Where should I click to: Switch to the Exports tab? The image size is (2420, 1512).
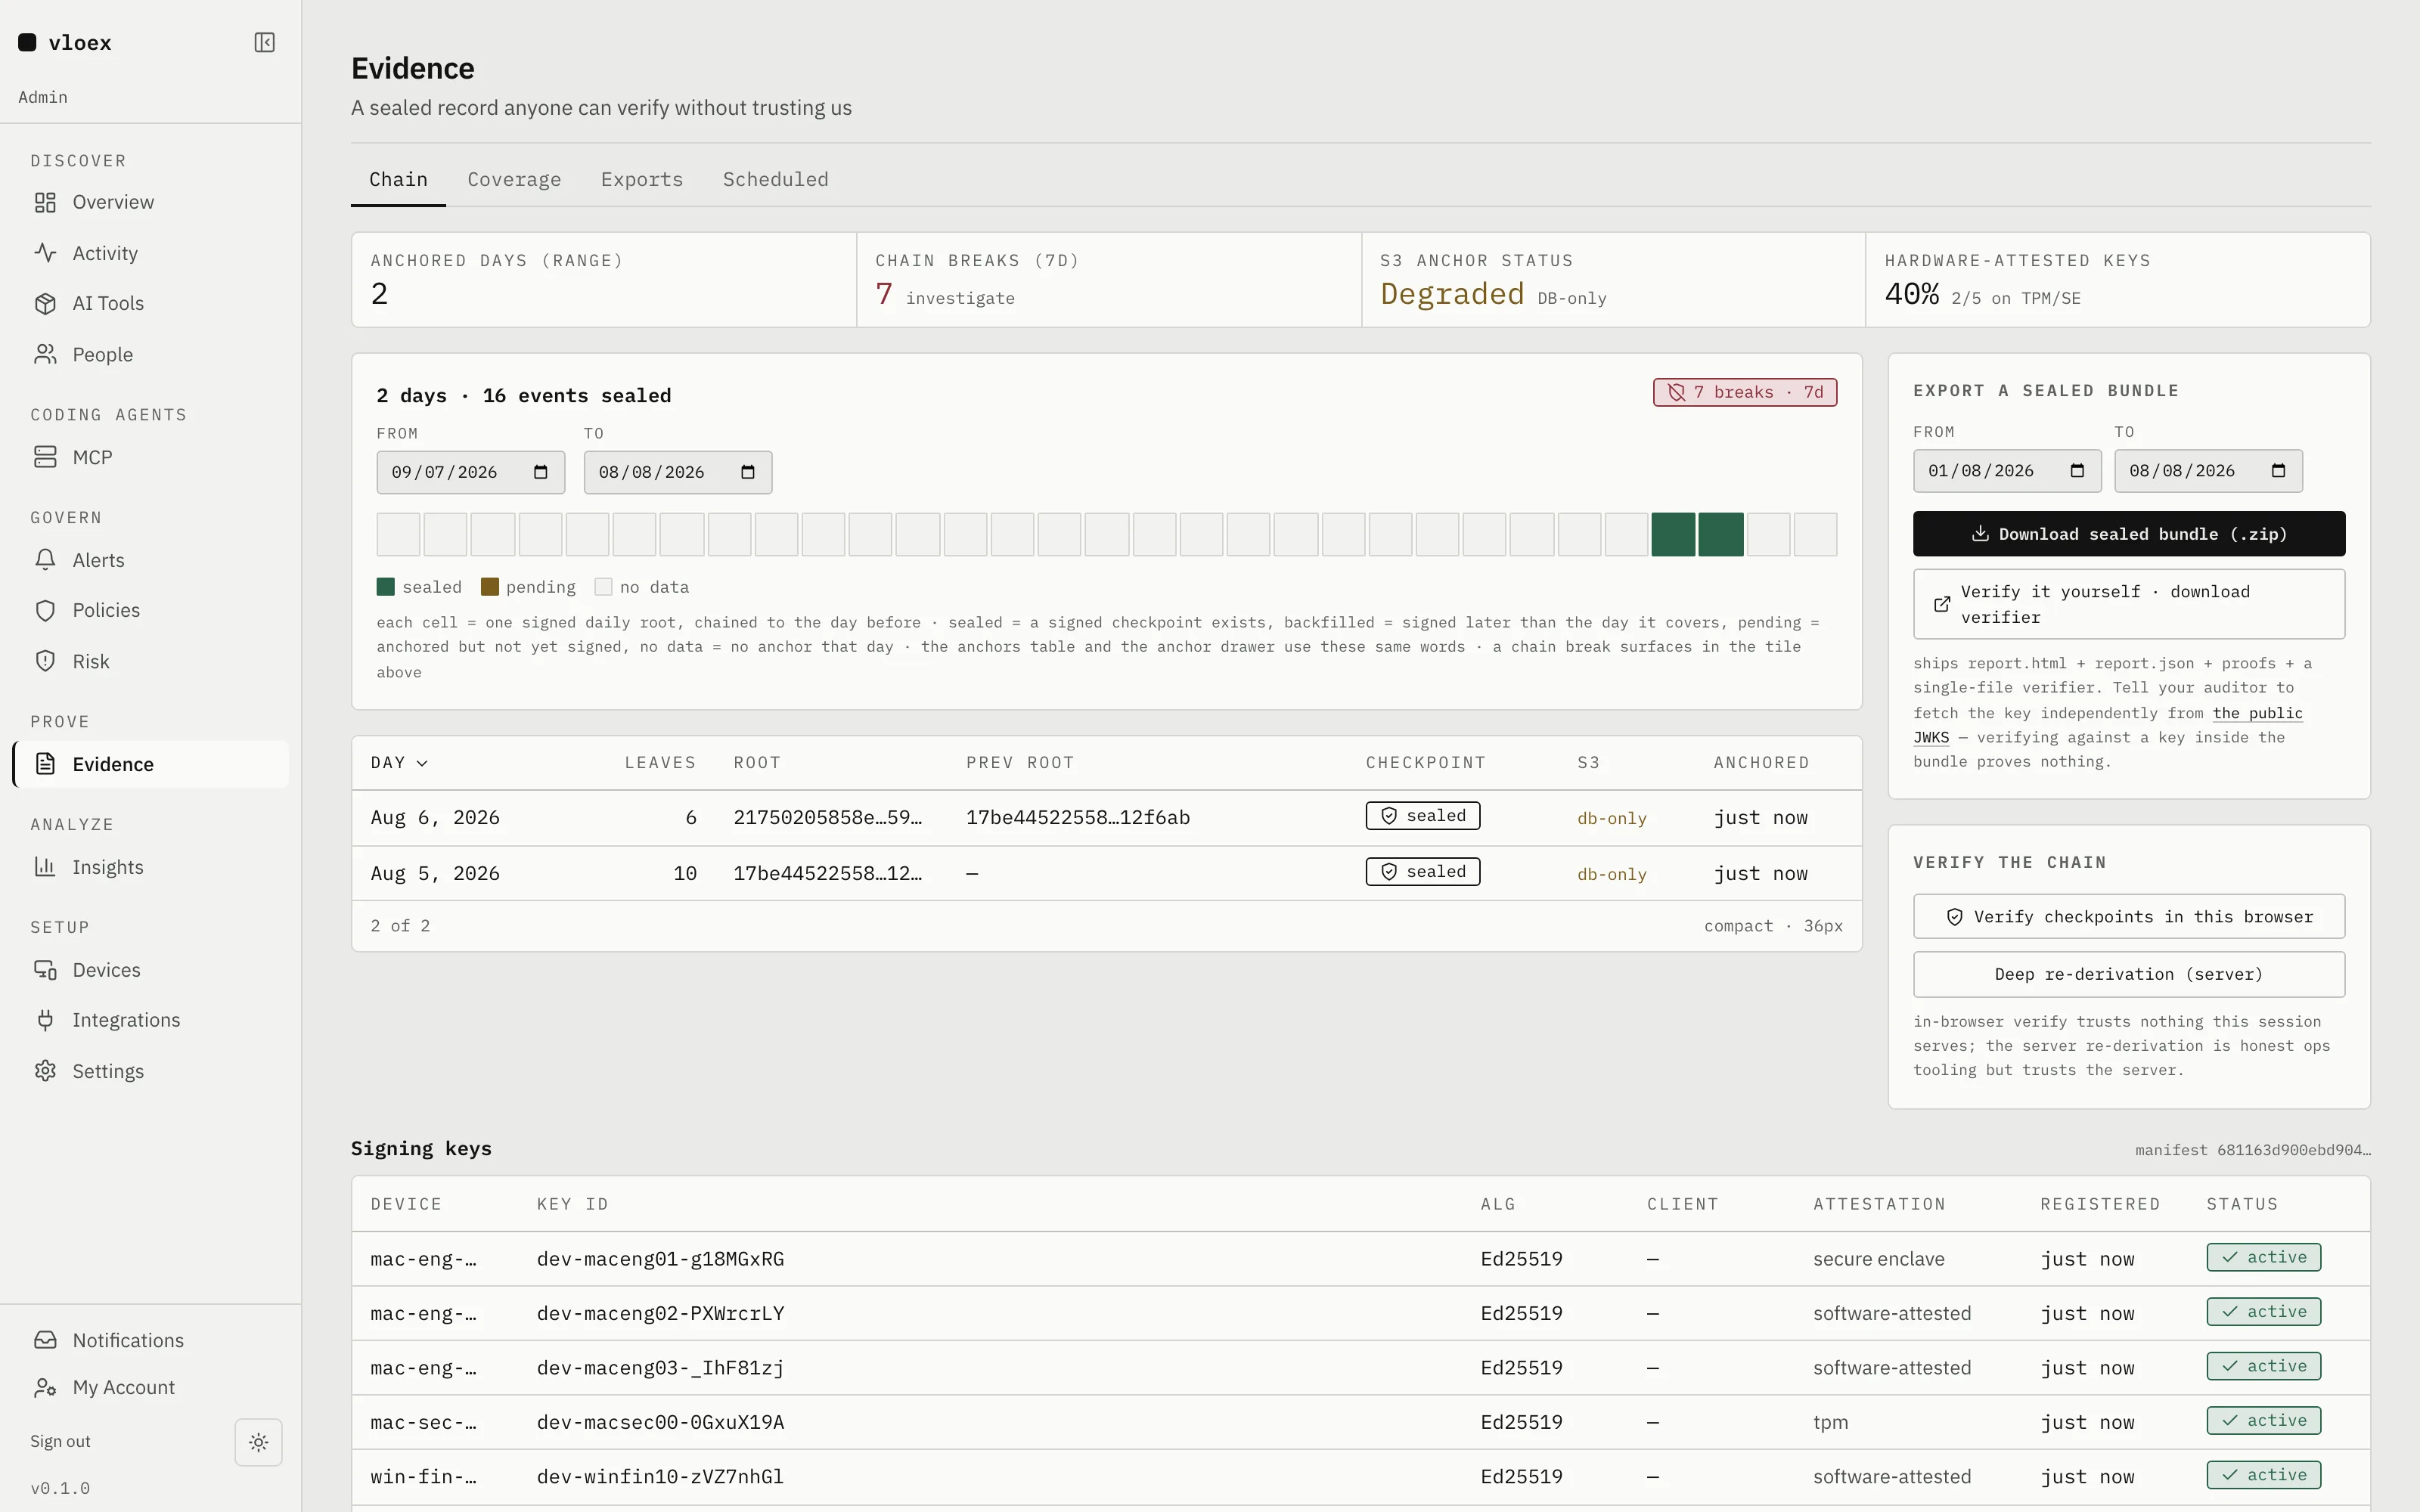click(642, 180)
